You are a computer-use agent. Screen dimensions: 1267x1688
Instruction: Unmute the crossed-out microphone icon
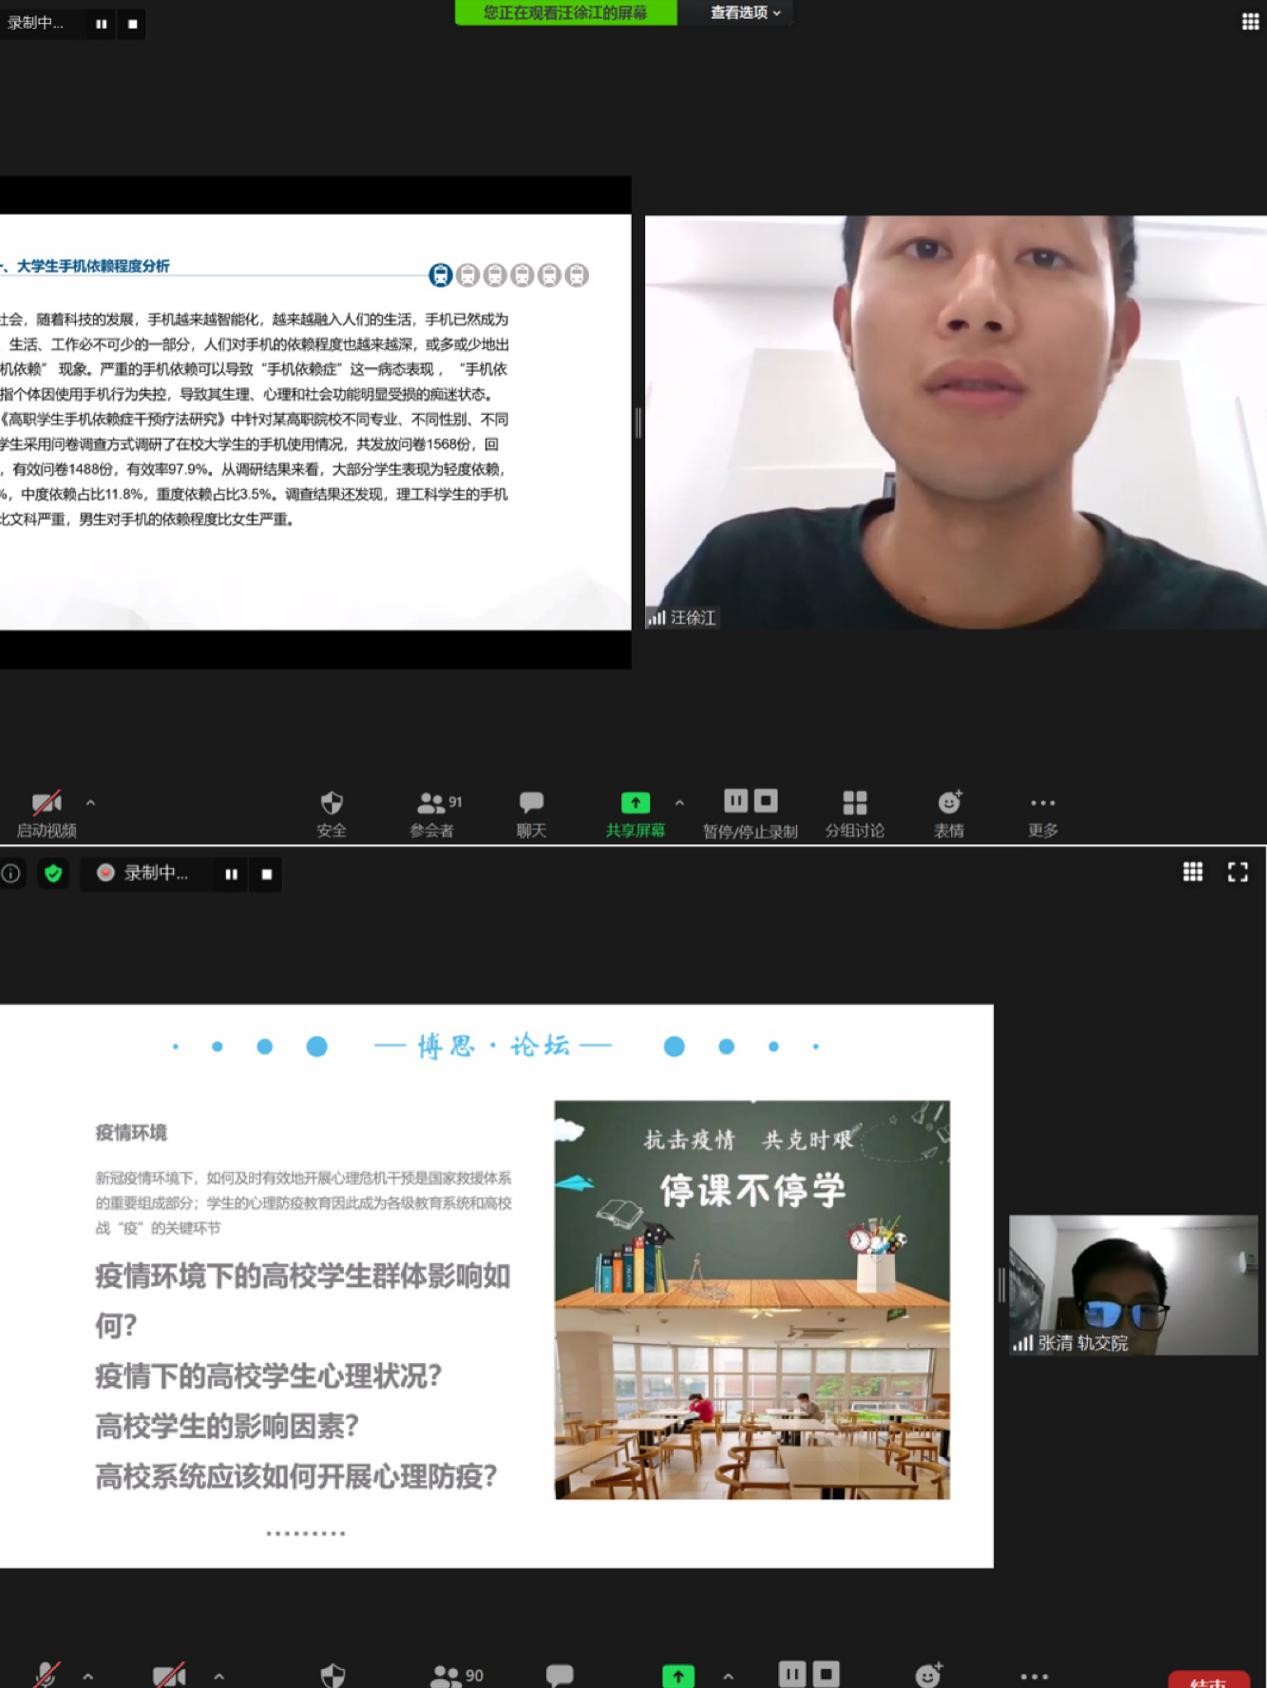pyautogui.click(x=46, y=1673)
